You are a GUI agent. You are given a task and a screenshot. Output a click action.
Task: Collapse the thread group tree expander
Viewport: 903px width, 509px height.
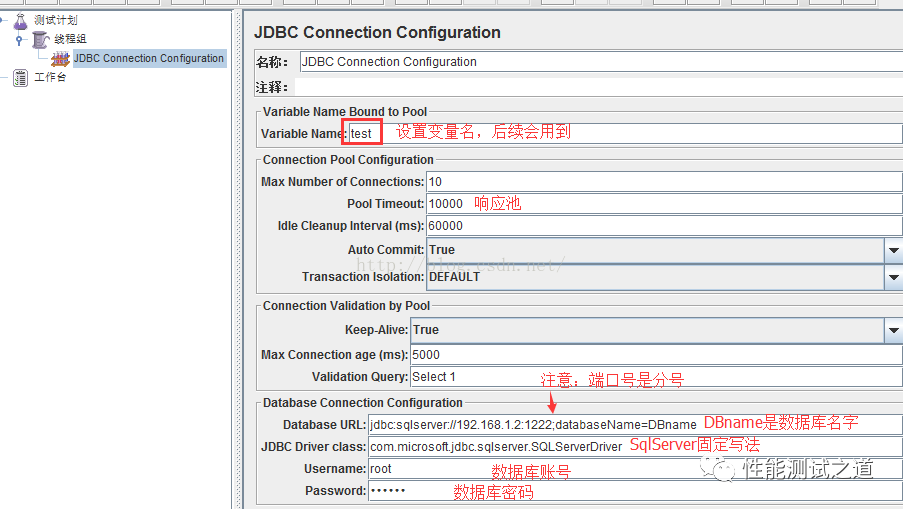pyautogui.click(x=19, y=40)
